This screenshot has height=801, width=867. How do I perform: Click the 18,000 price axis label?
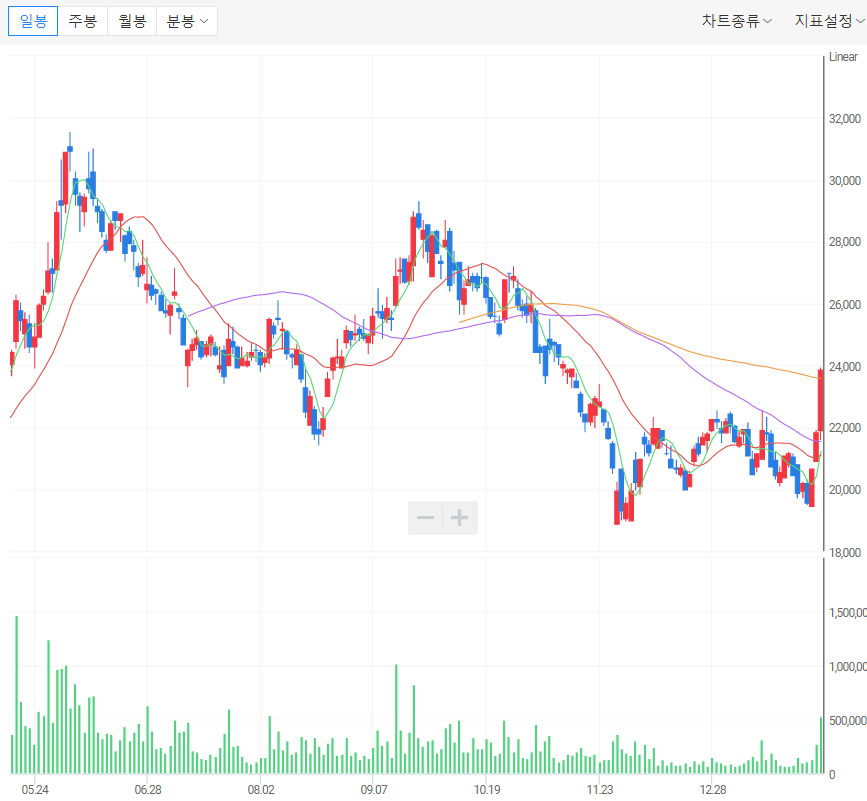point(845,552)
